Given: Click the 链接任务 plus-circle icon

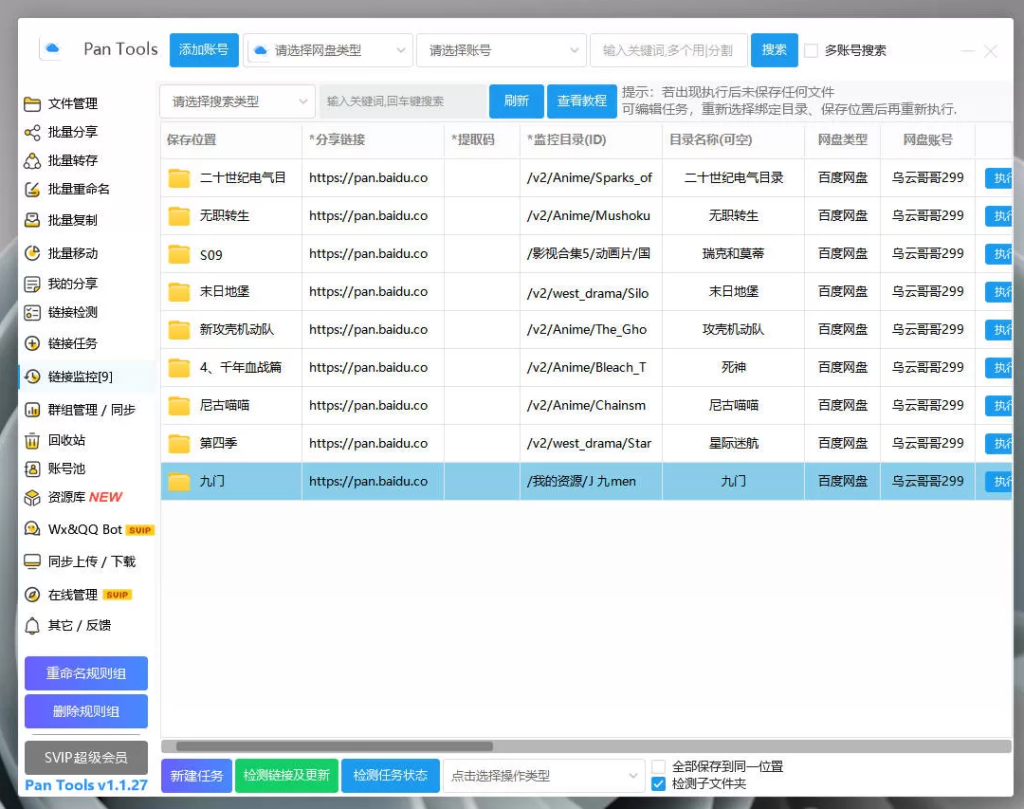Looking at the screenshot, I should pos(32,343).
